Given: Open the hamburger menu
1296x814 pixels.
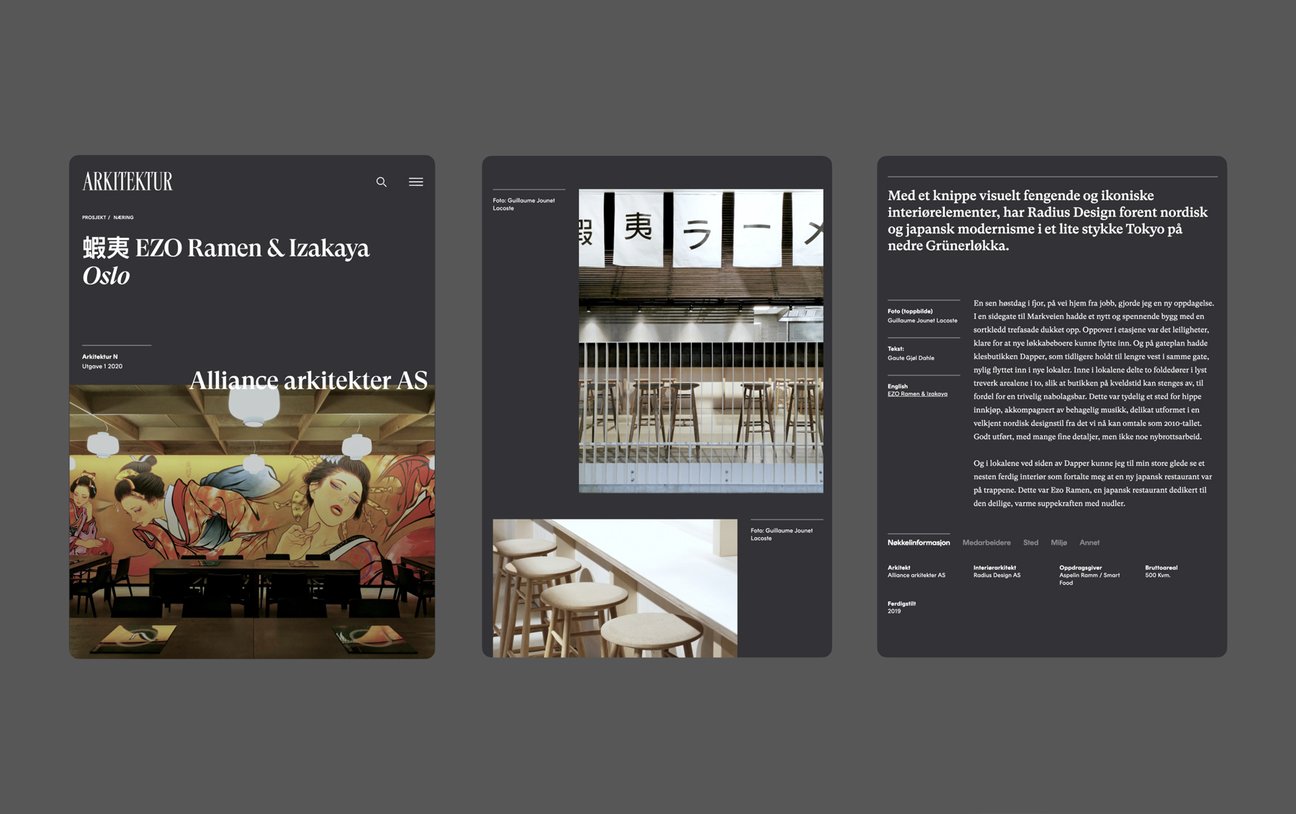Looking at the screenshot, I should pyautogui.click(x=416, y=182).
